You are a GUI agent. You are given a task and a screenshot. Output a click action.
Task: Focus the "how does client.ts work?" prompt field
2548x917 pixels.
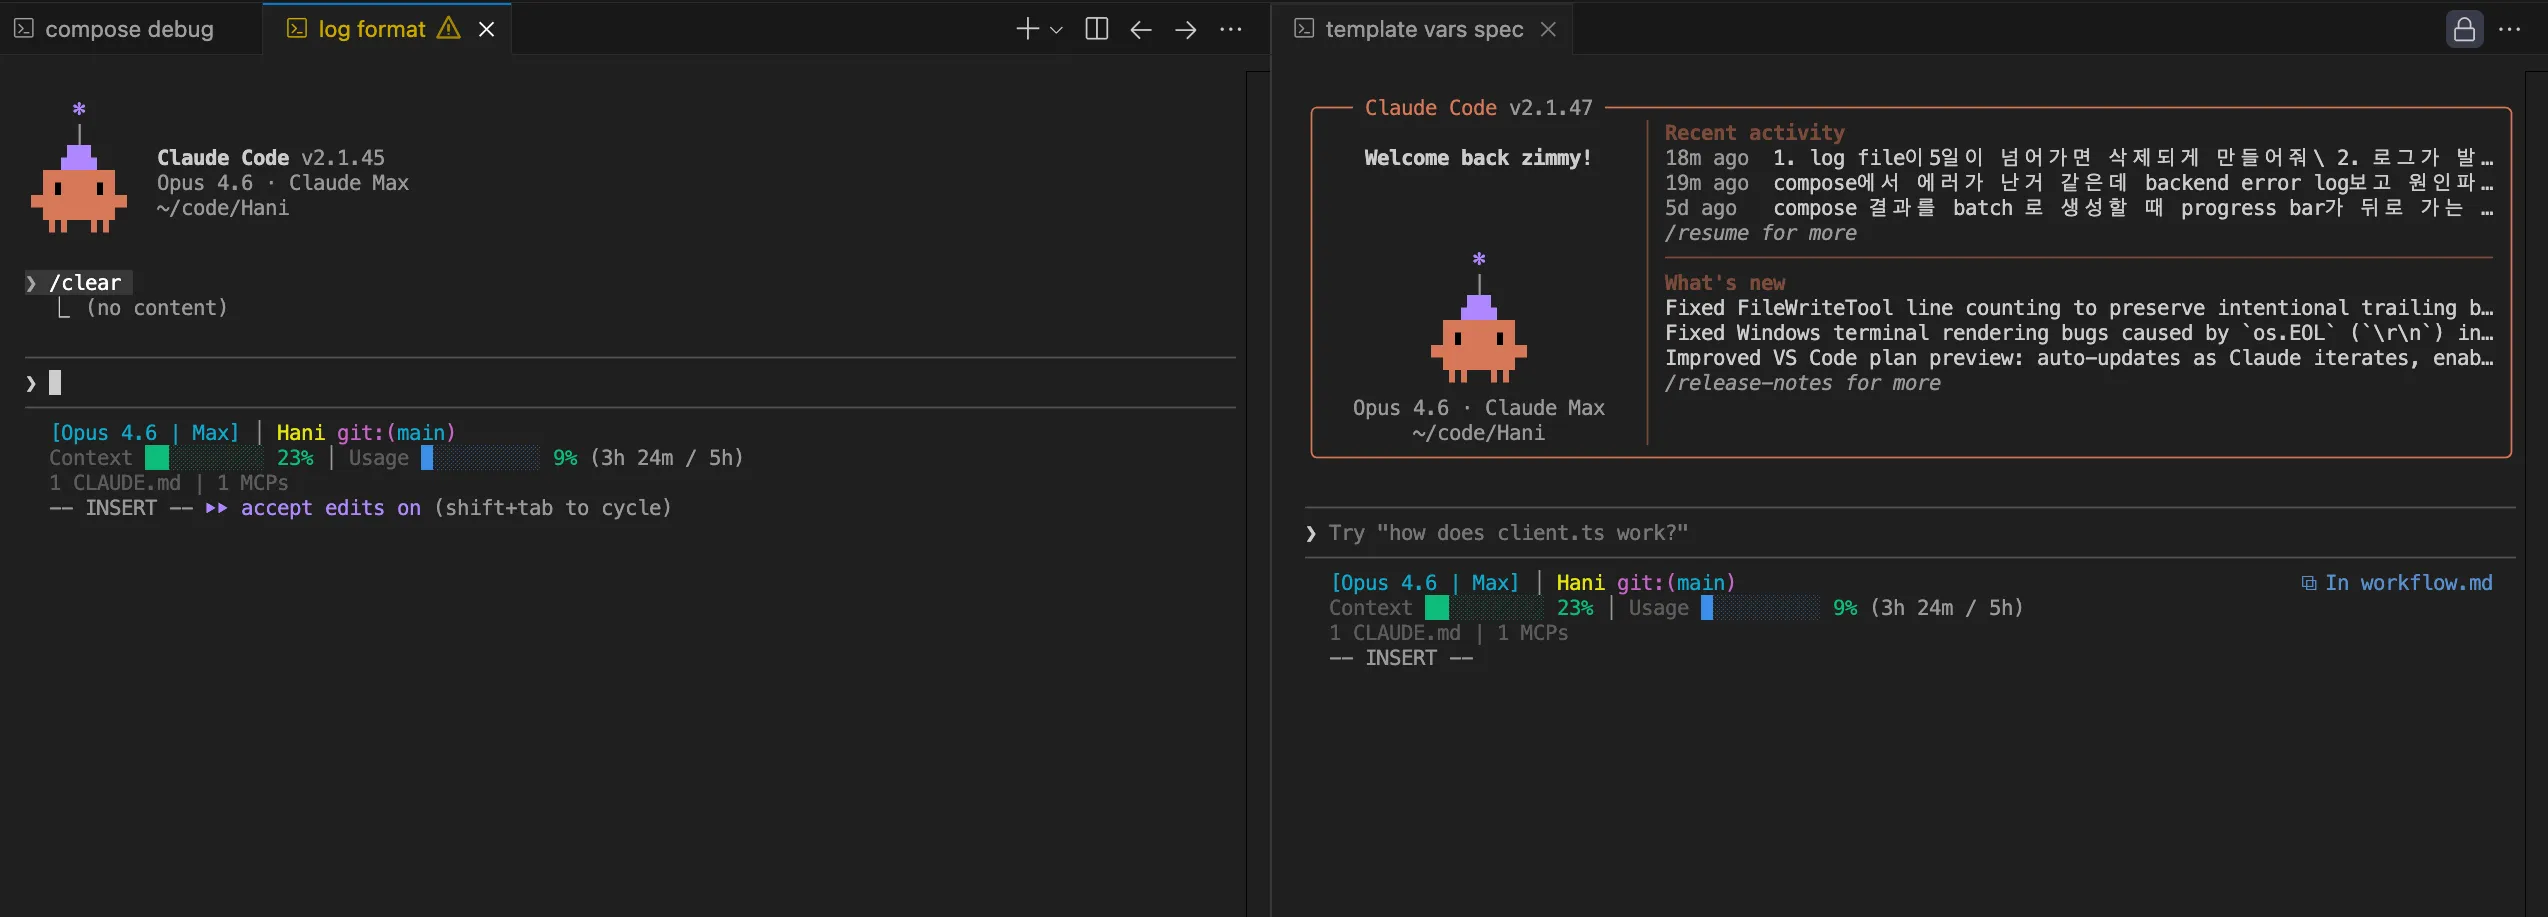coord(1900,533)
